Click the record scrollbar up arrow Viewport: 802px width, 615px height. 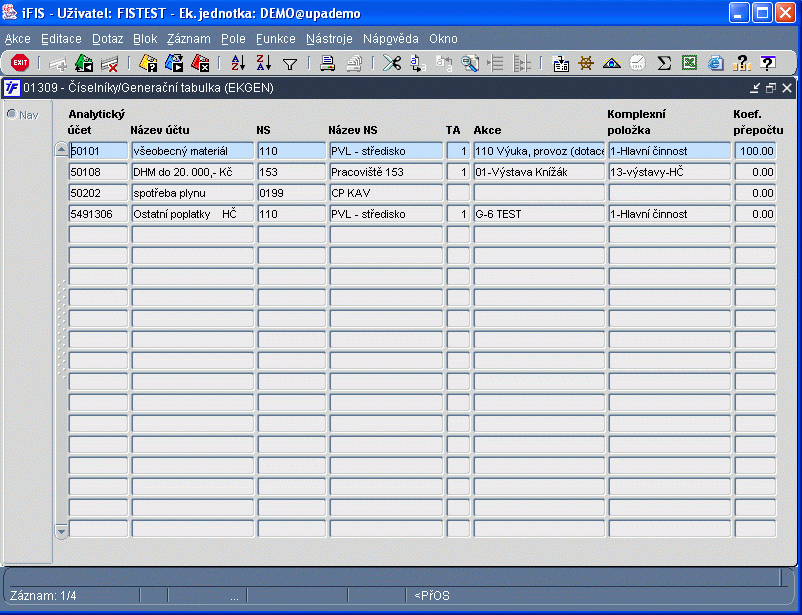(61, 149)
